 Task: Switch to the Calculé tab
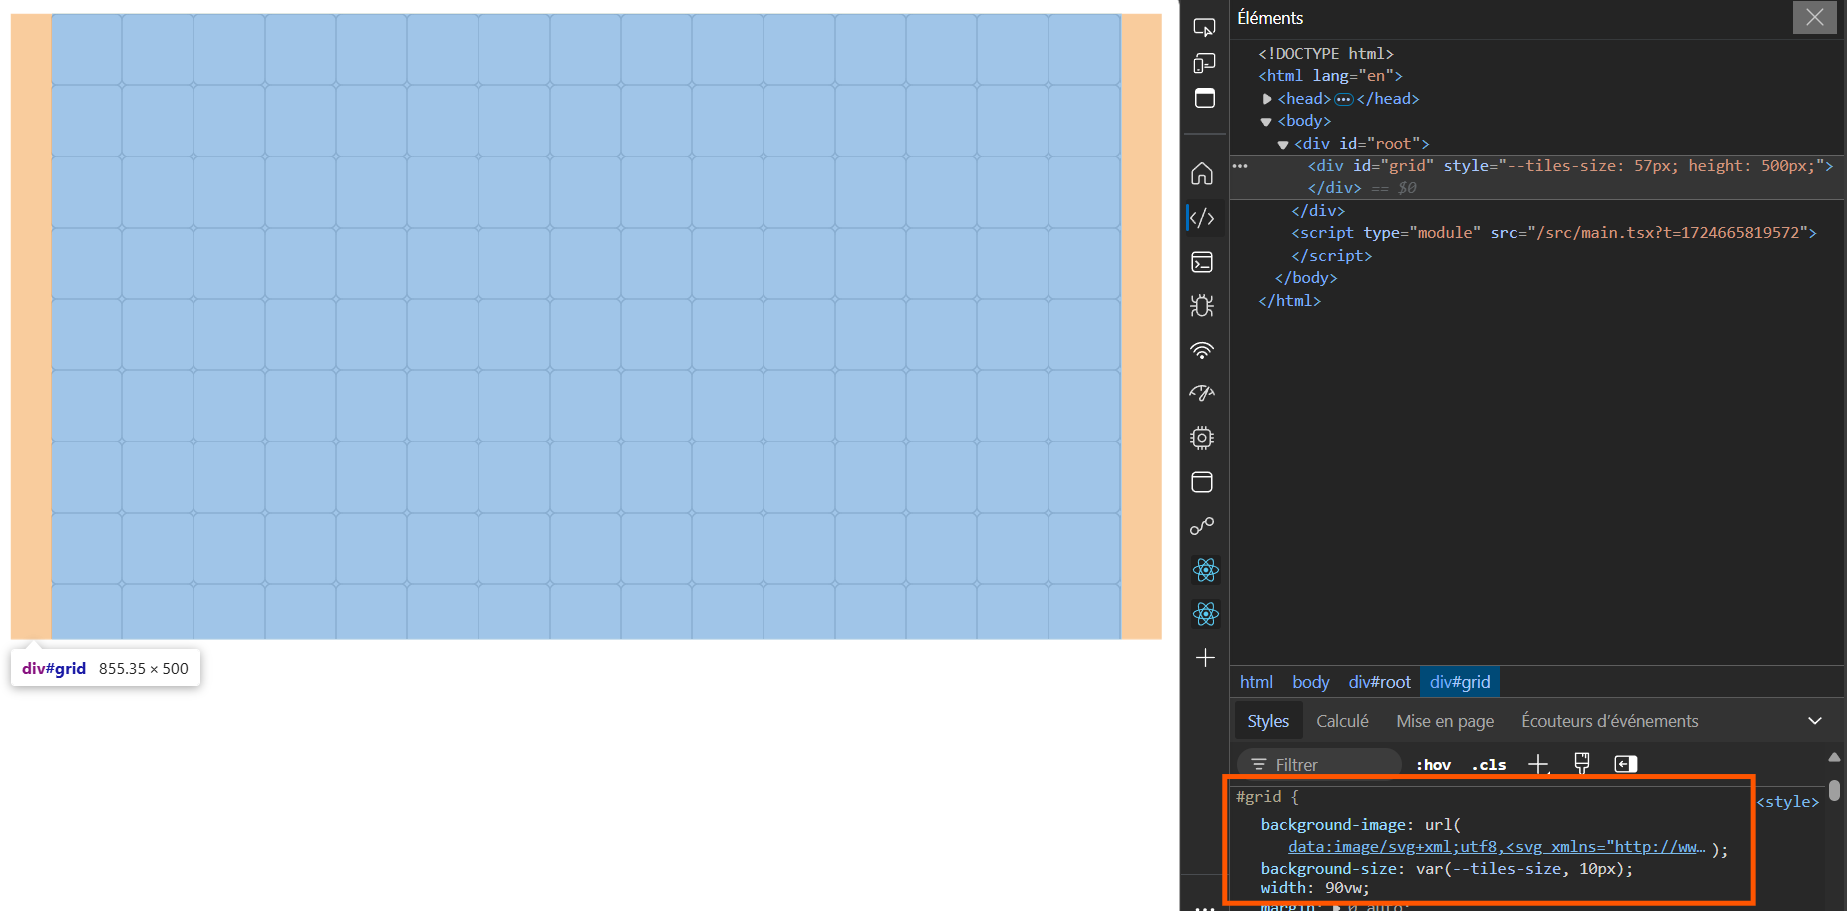click(x=1341, y=721)
